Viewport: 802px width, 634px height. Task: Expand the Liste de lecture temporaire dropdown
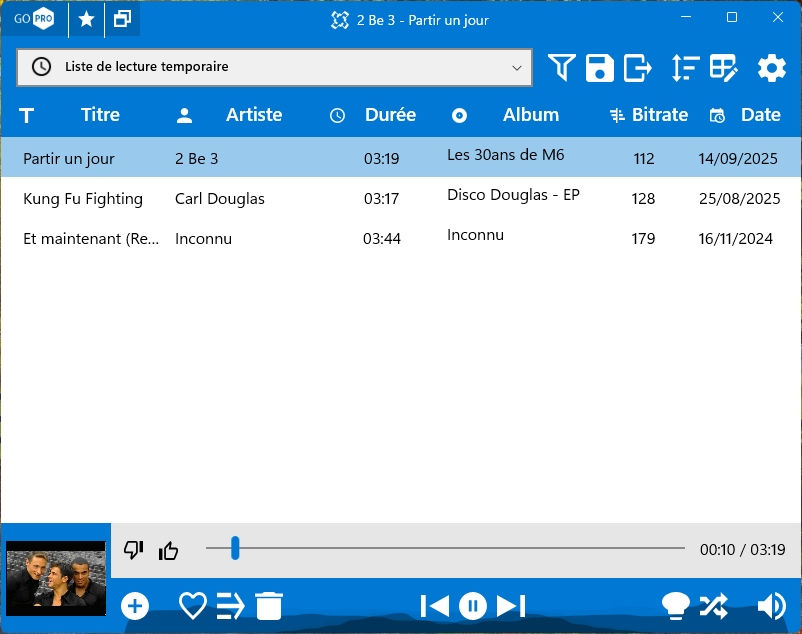click(x=274, y=67)
